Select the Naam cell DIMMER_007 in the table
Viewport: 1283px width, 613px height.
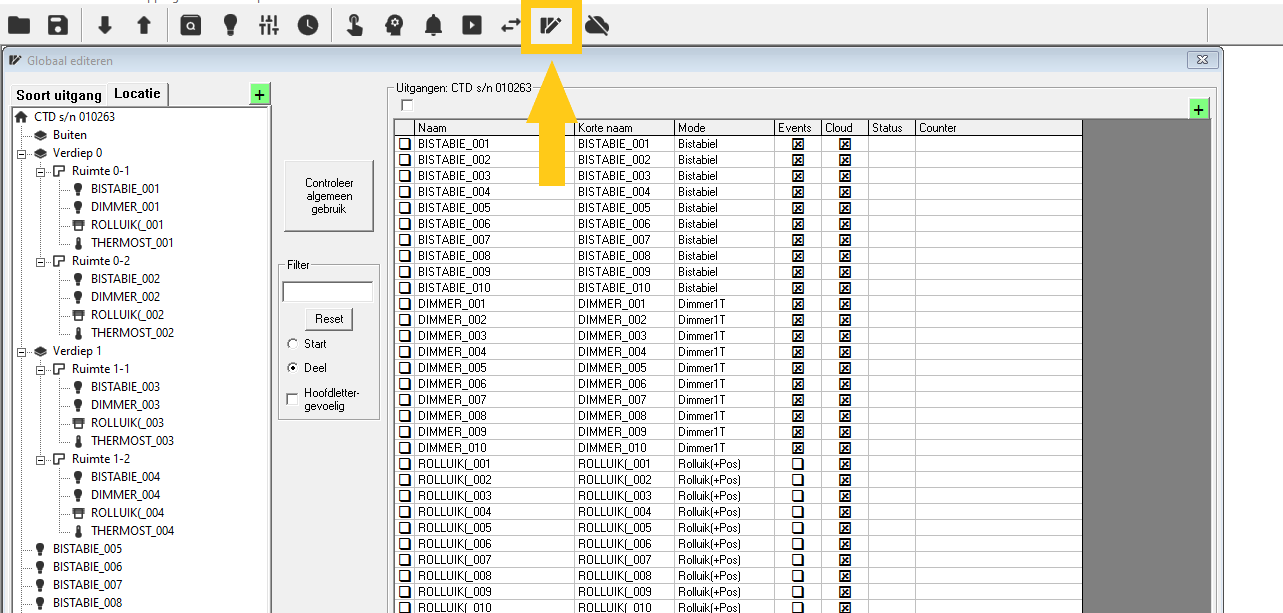point(495,400)
